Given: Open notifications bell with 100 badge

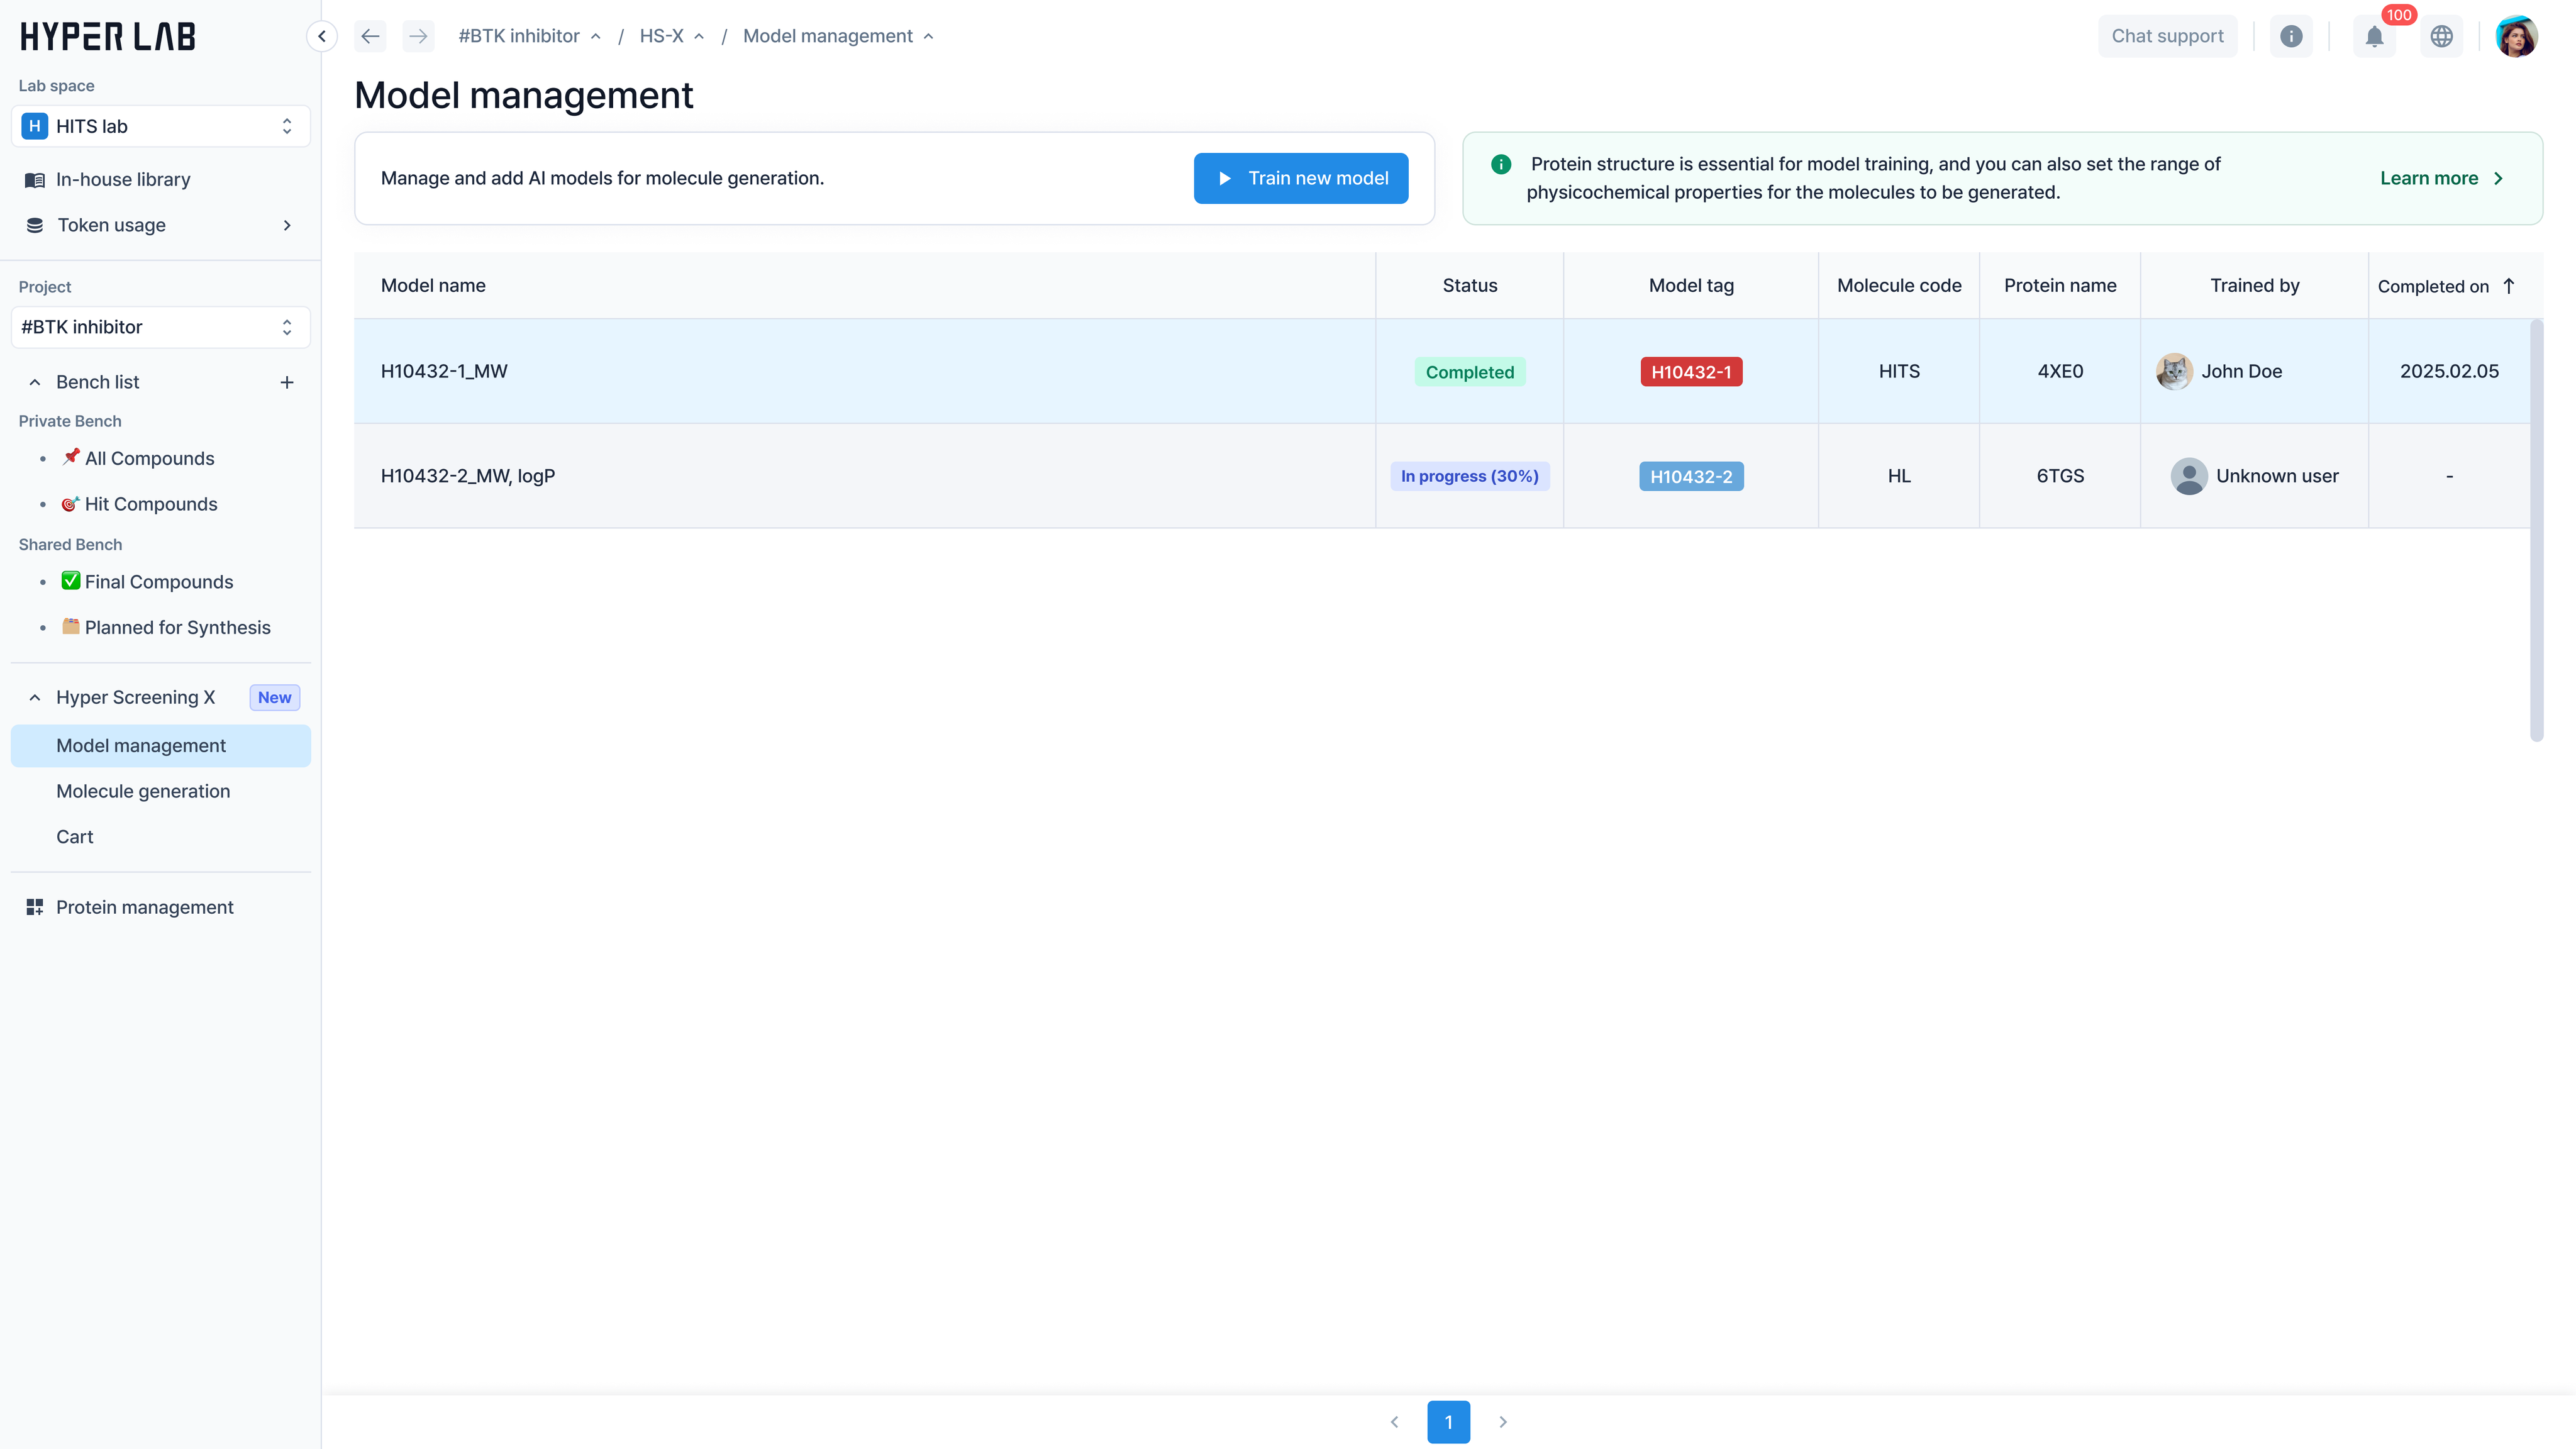Looking at the screenshot, I should 2375,36.
